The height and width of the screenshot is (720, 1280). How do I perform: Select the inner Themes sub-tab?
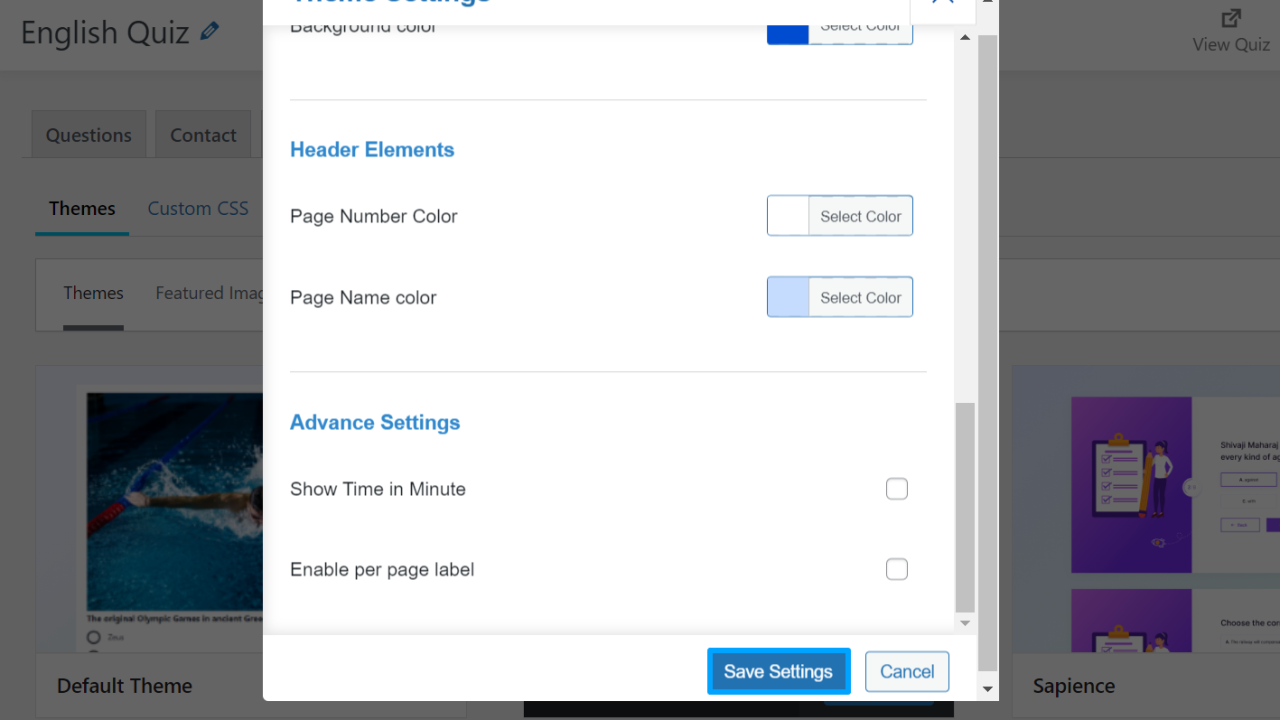tap(93, 293)
